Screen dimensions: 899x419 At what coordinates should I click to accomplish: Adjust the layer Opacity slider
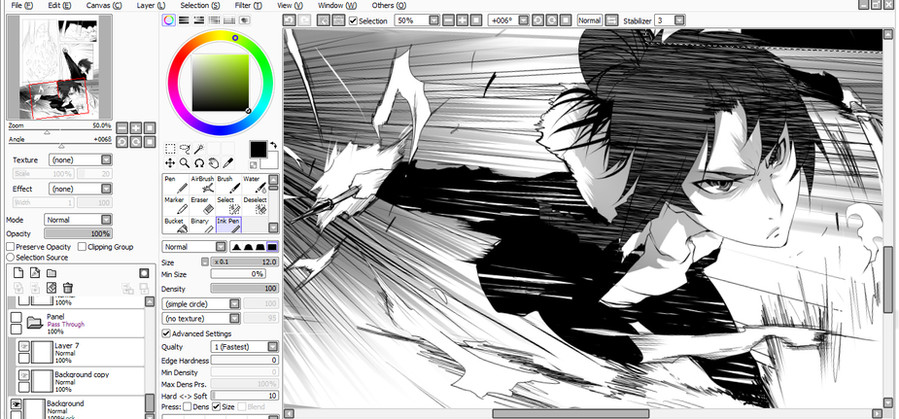click(78, 234)
